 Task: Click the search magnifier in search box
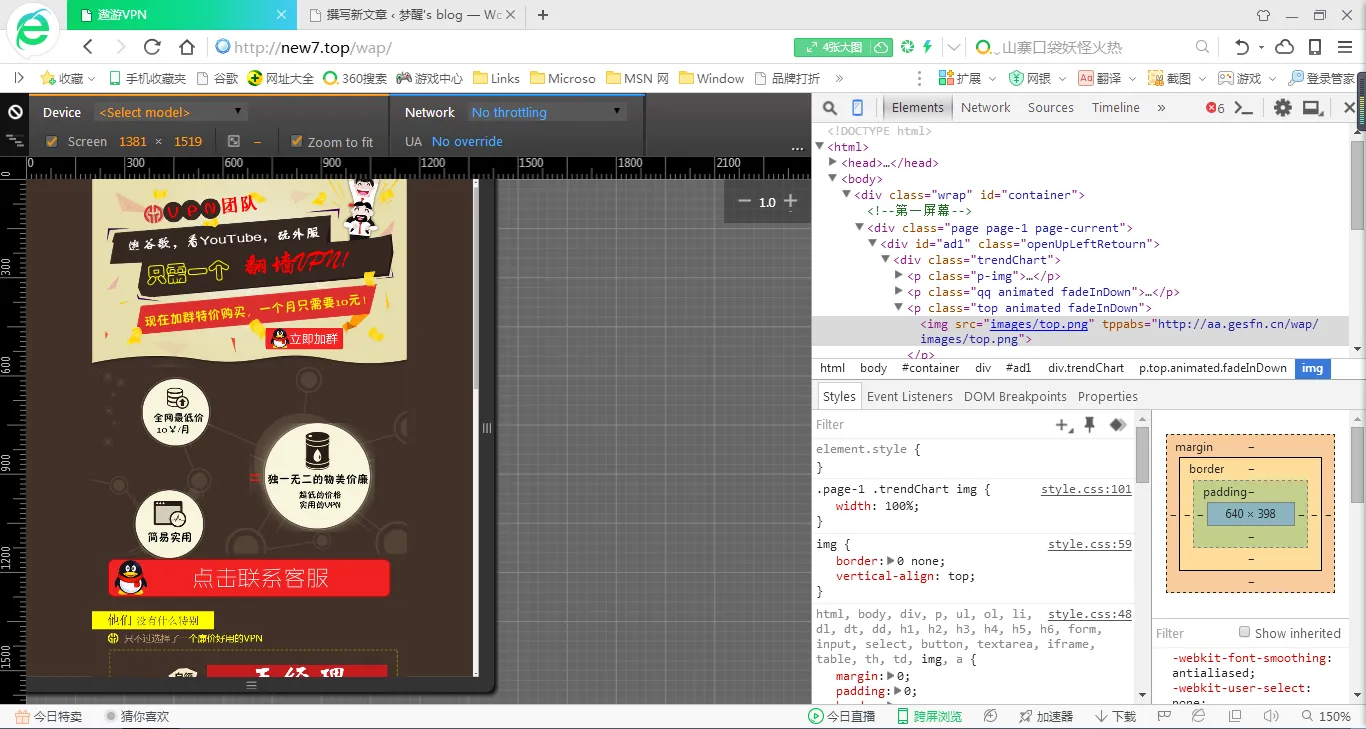[x=1203, y=47]
